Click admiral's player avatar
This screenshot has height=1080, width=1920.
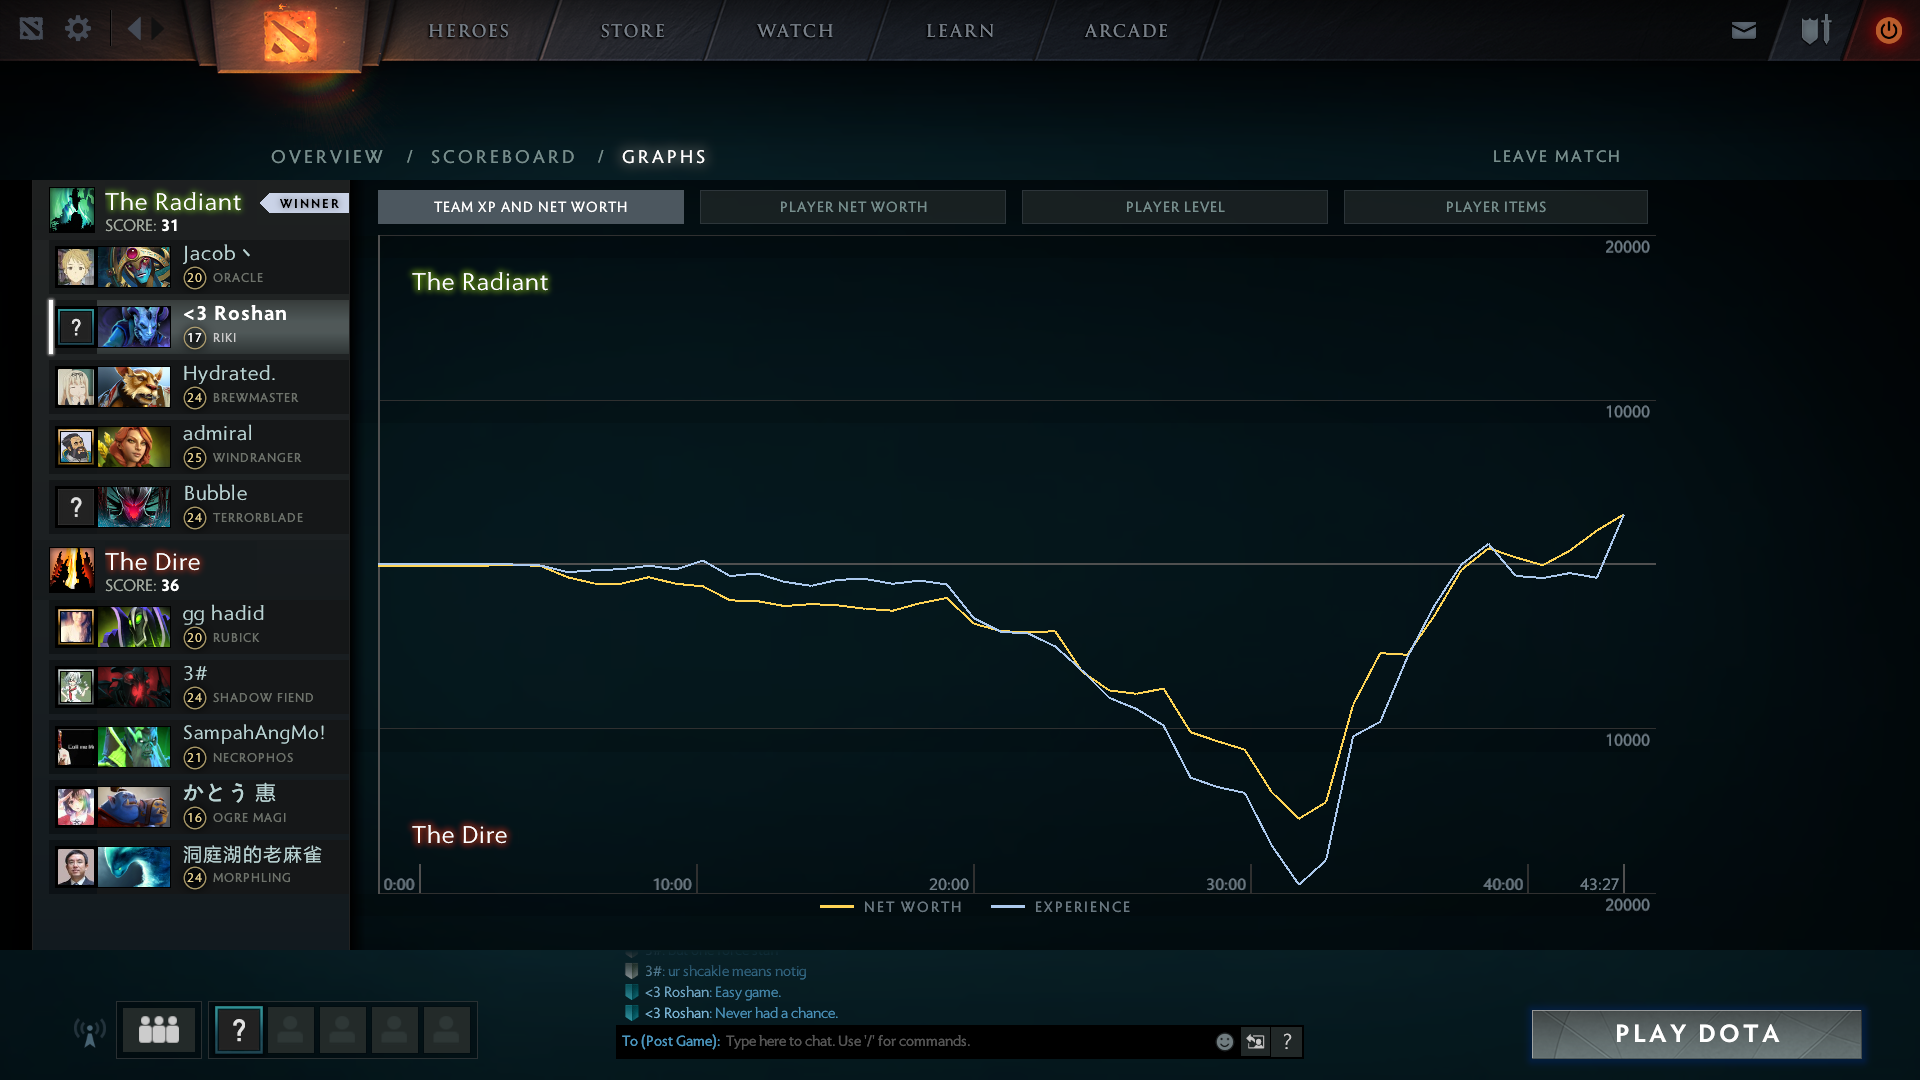pyautogui.click(x=75, y=447)
